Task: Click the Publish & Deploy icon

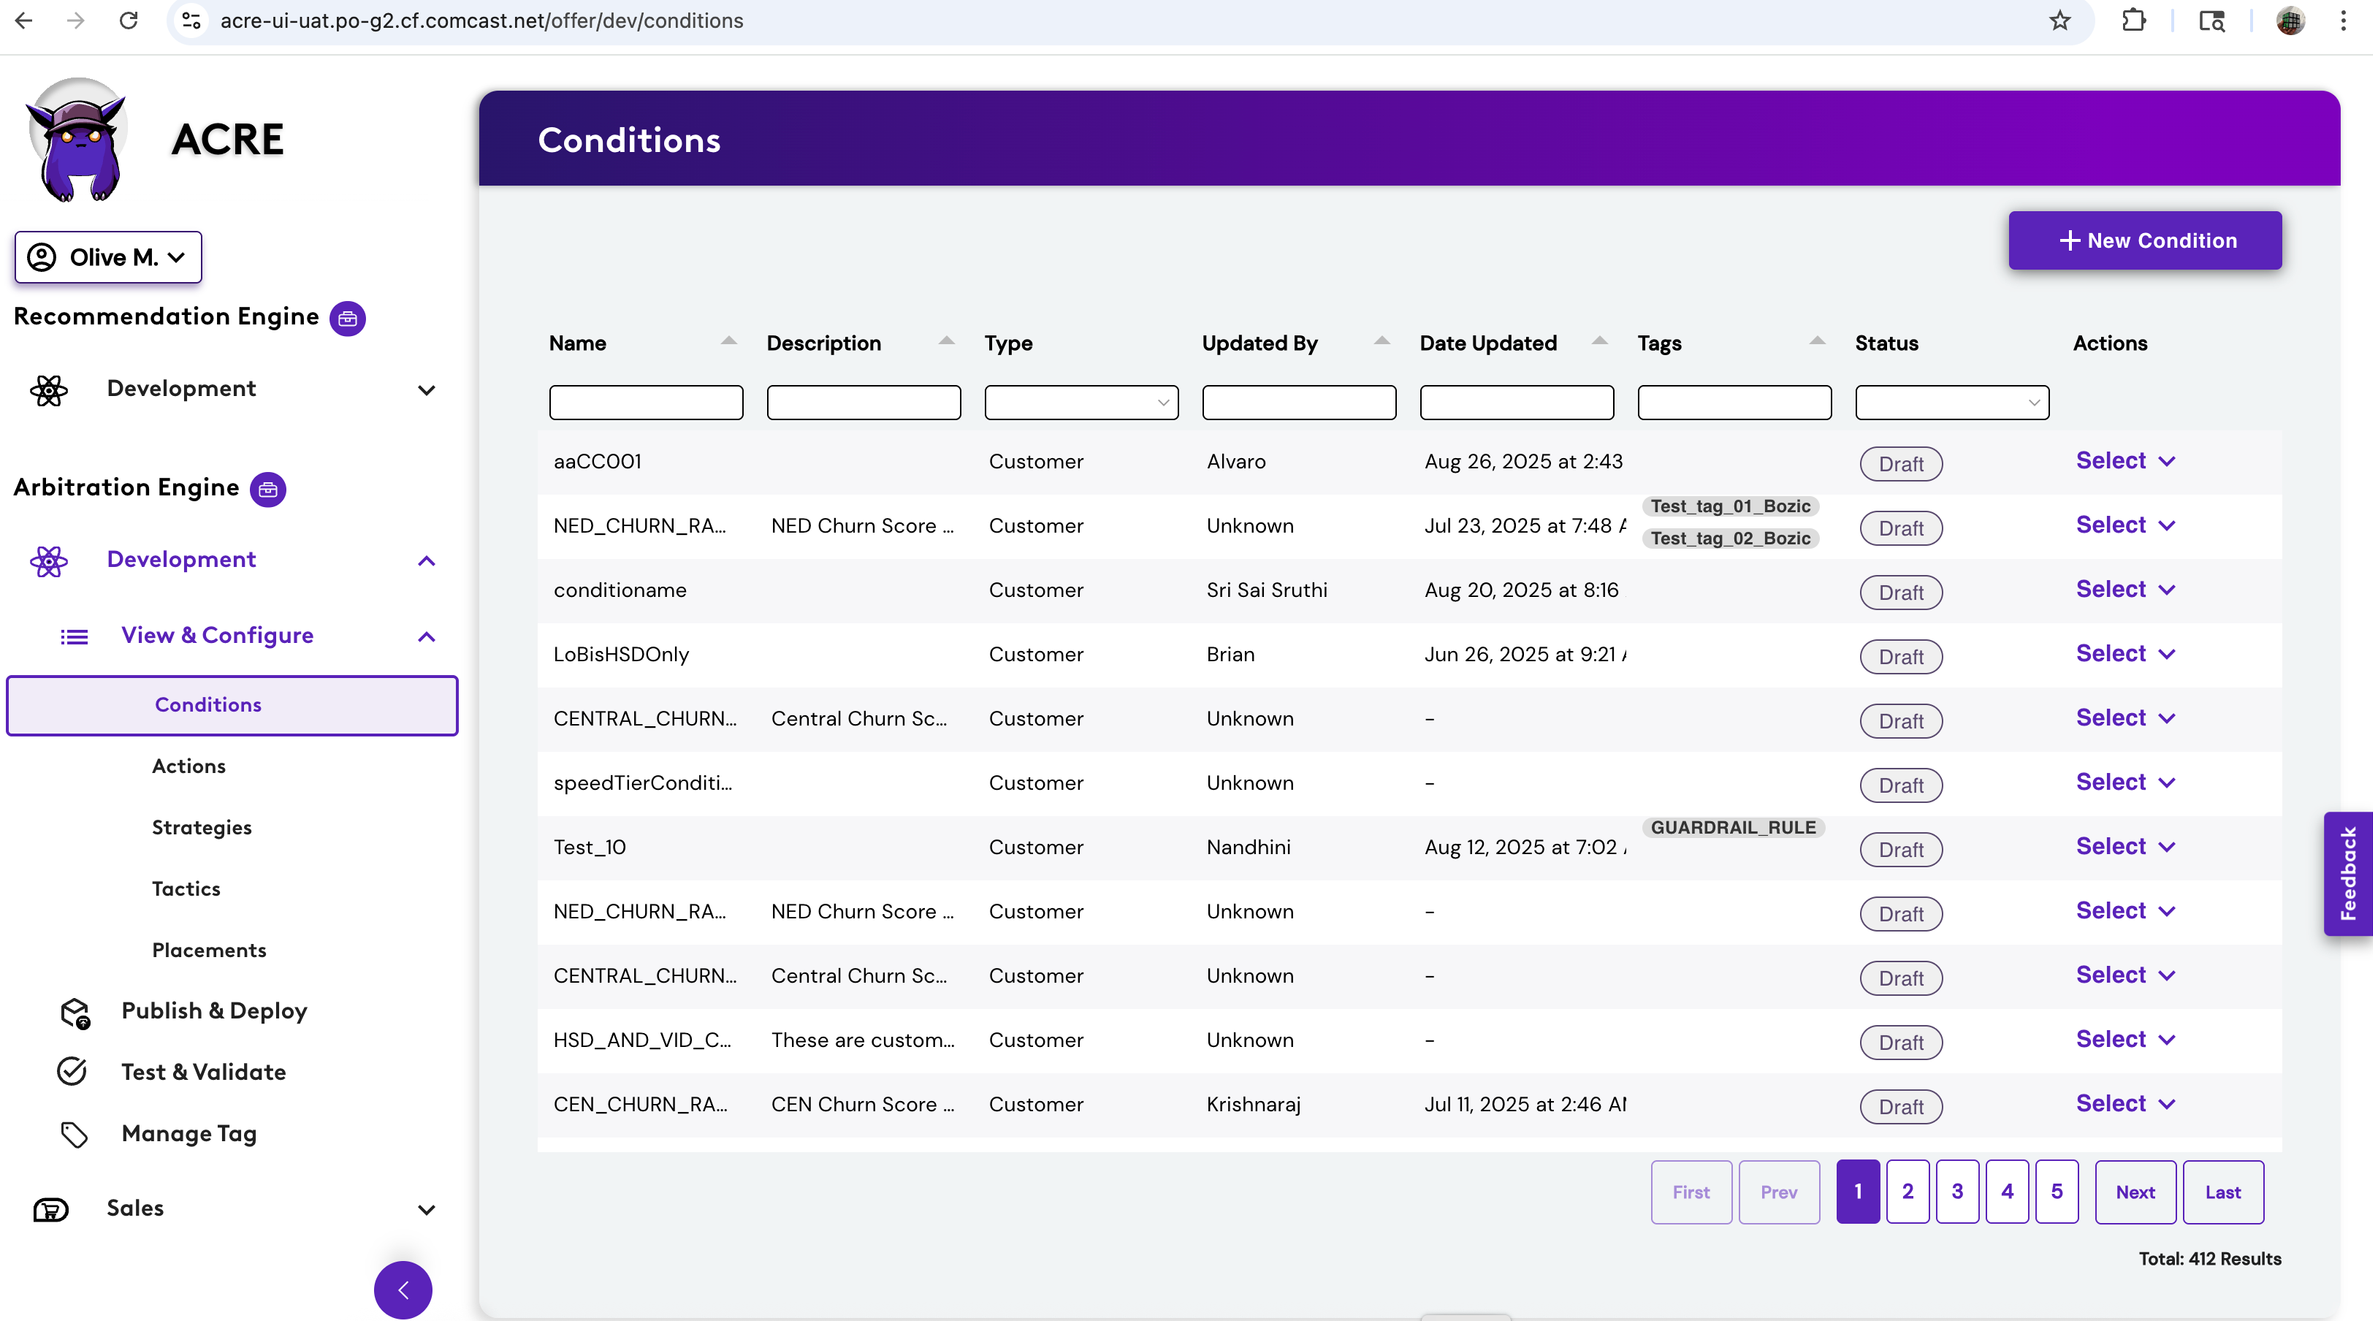Action: click(x=75, y=1012)
